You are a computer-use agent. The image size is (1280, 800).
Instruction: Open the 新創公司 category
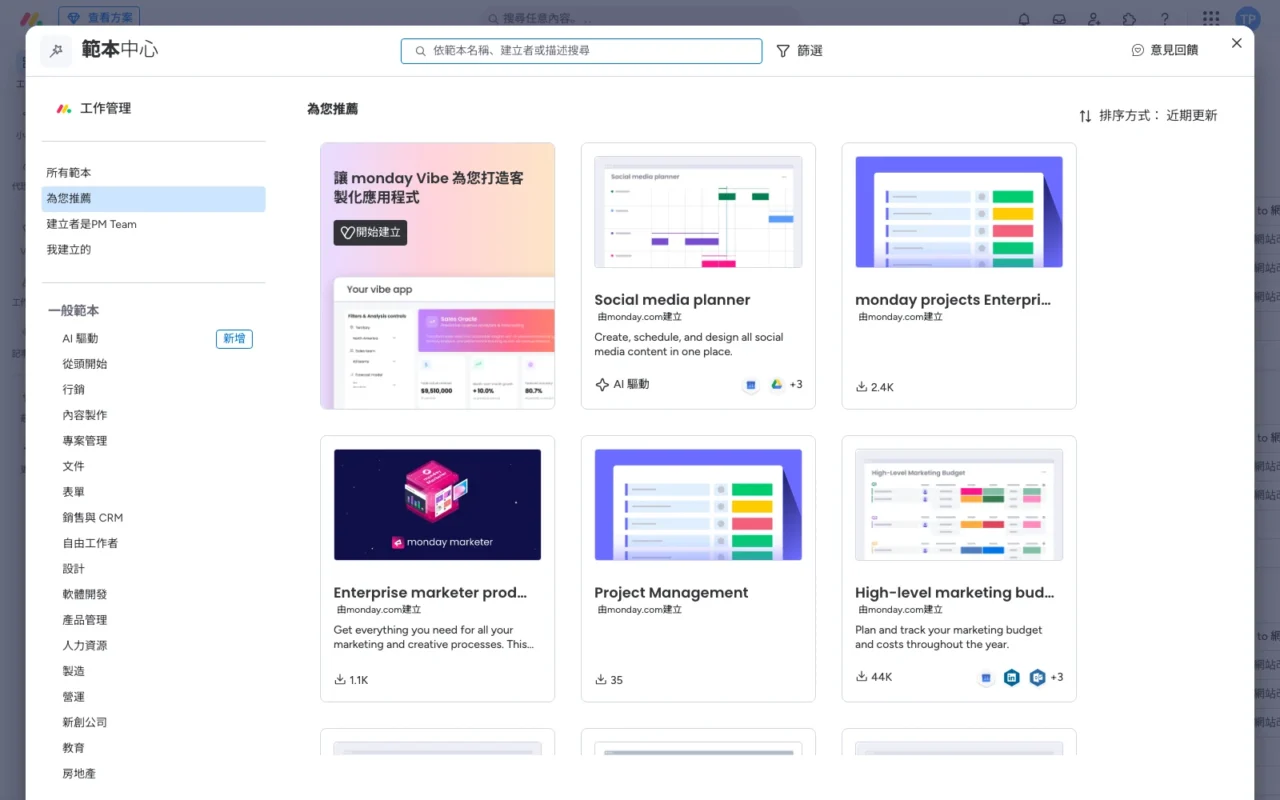tap(85, 722)
